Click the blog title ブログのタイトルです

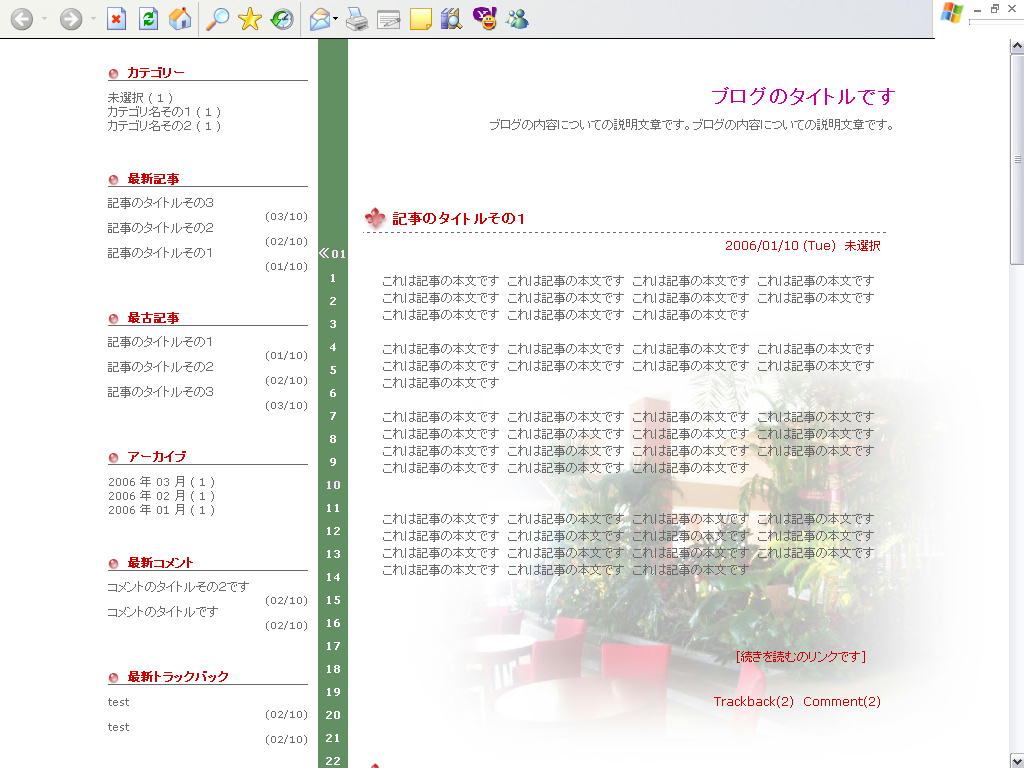[x=802, y=97]
